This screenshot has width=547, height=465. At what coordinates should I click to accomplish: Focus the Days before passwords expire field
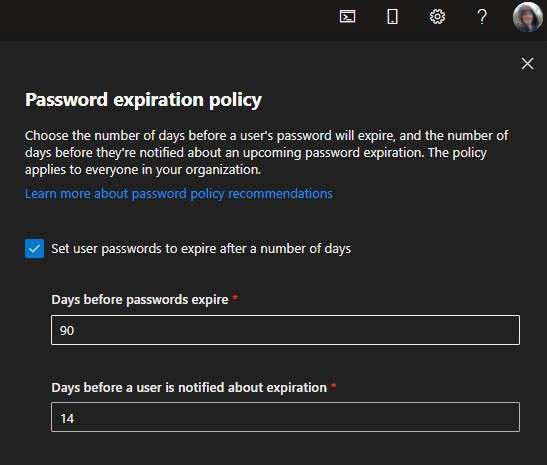pyautogui.click(x=285, y=330)
